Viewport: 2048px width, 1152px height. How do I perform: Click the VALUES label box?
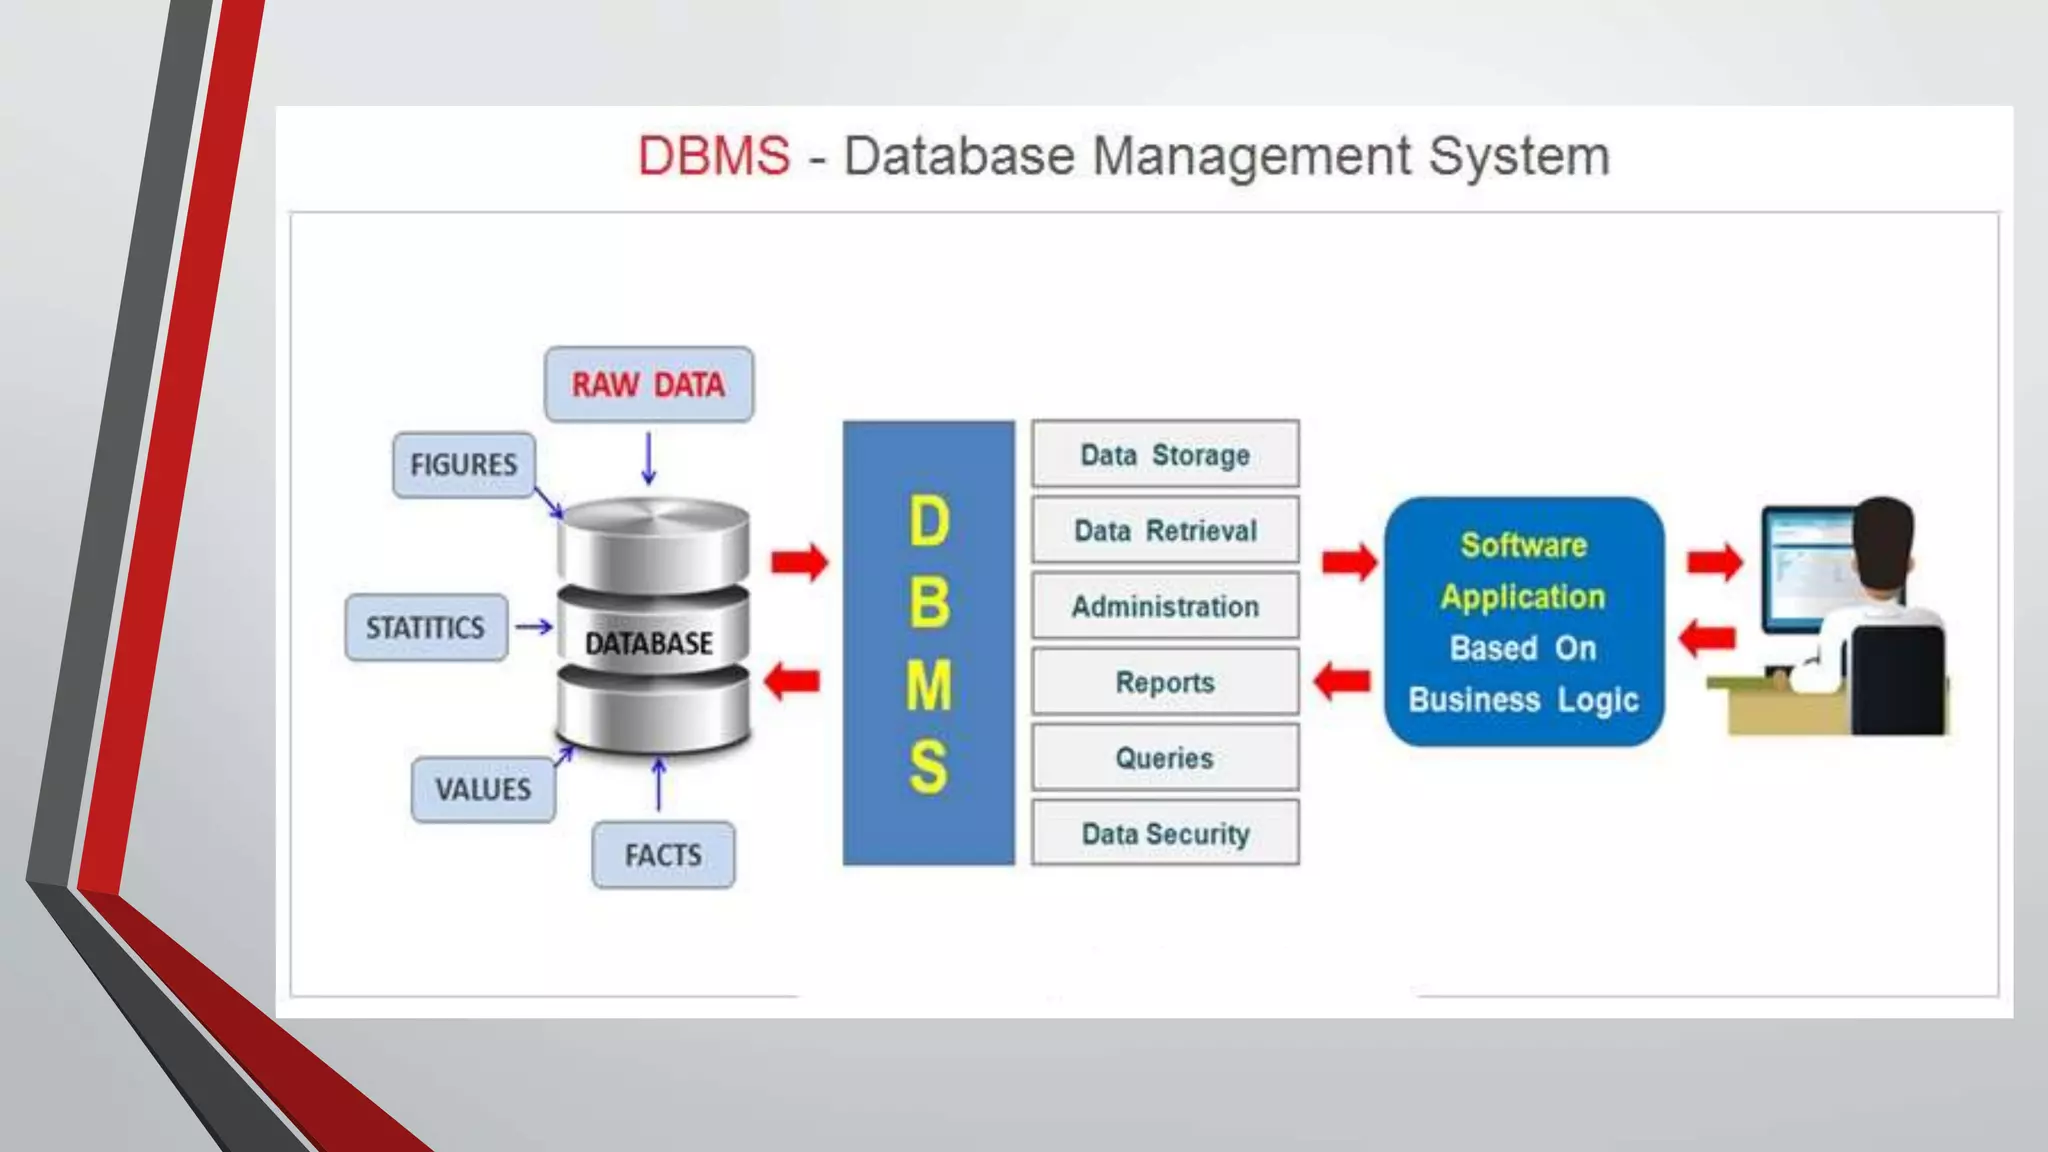click(483, 790)
